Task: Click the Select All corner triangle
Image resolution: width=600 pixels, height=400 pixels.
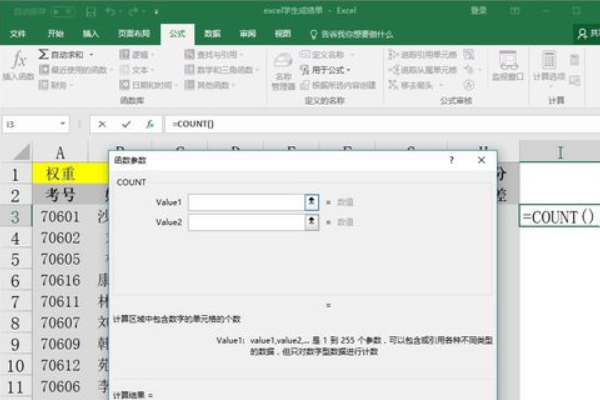Action: (22, 152)
